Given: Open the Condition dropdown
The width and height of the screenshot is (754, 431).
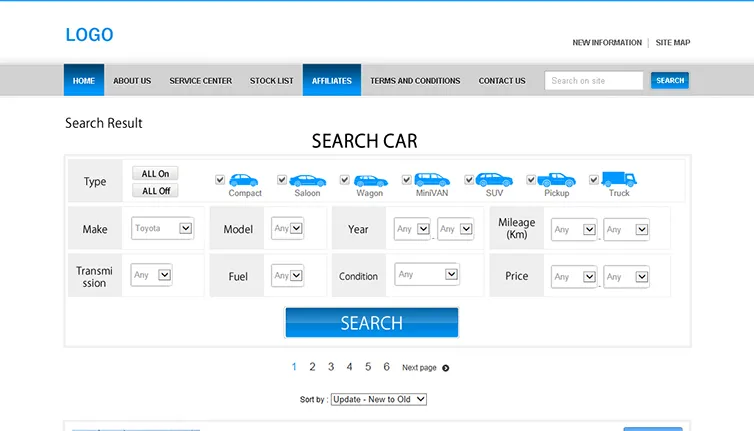Looking at the screenshot, I should (427, 275).
